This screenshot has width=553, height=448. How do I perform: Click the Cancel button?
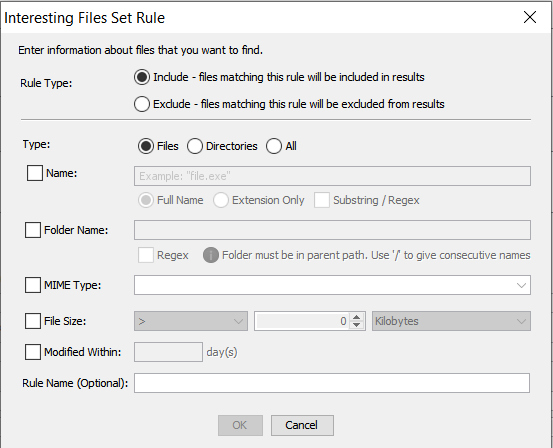[302, 425]
